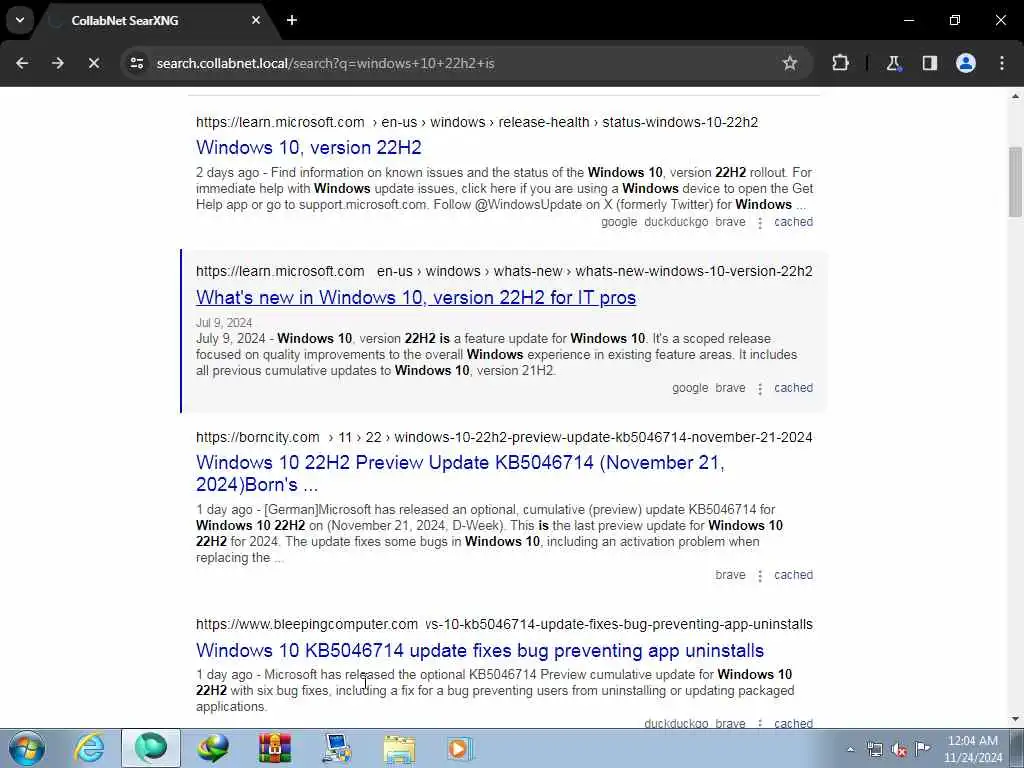Open KB5046714 update fixes bug result
The height and width of the screenshot is (768, 1024).
point(480,650)
